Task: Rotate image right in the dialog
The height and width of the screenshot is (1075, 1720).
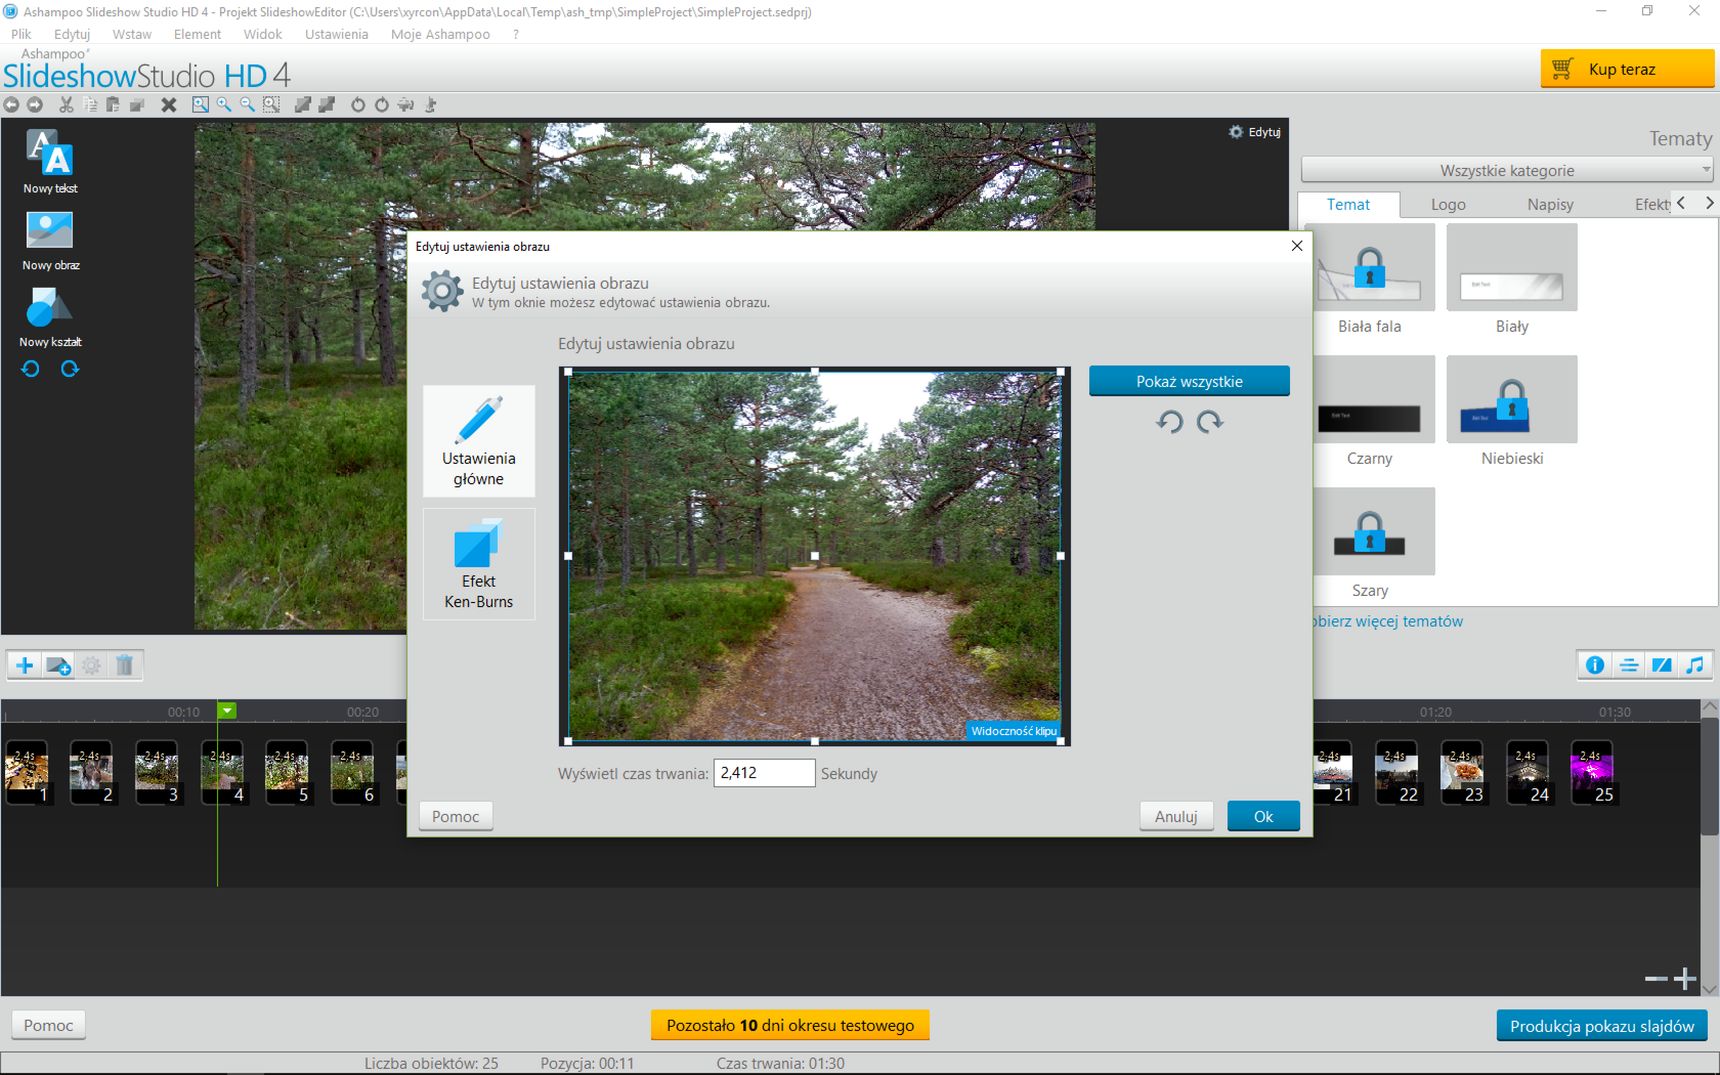Action: pyautogui.click(x=1210, y=422)
